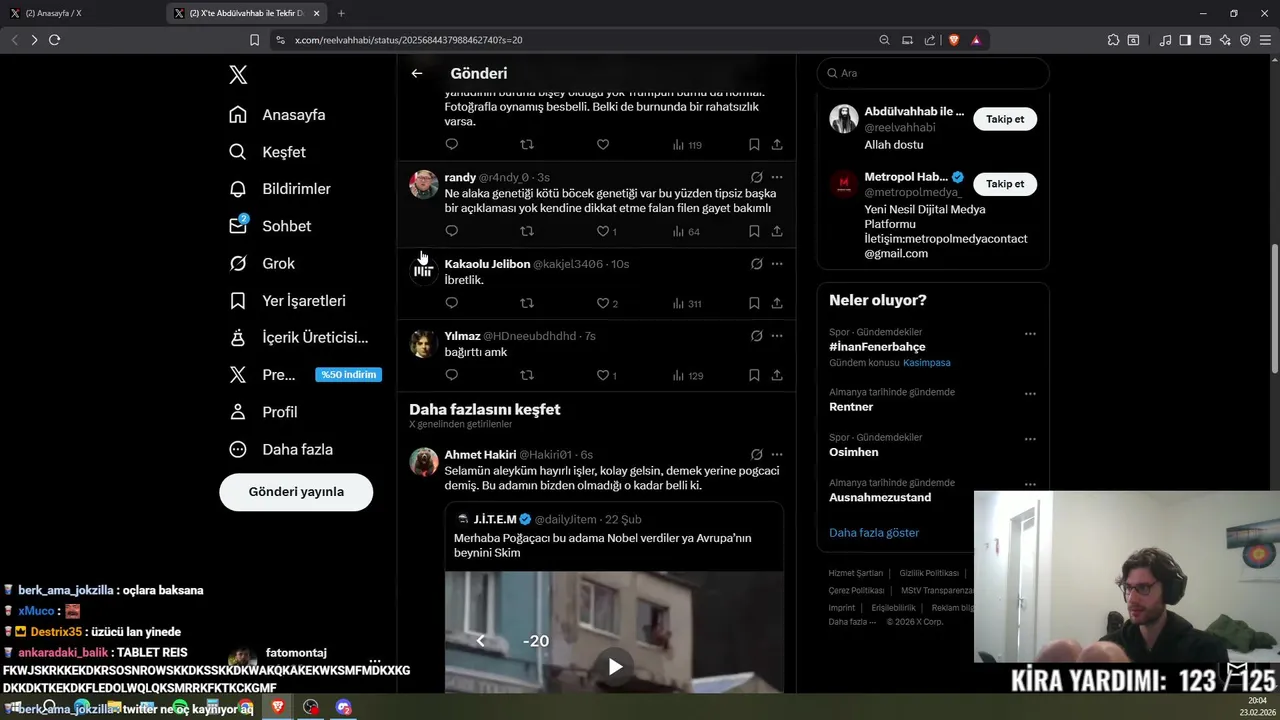Reply to Kakaolu Jelibon's post
This screenshot has height=720, width=1280.
(452, 303)
